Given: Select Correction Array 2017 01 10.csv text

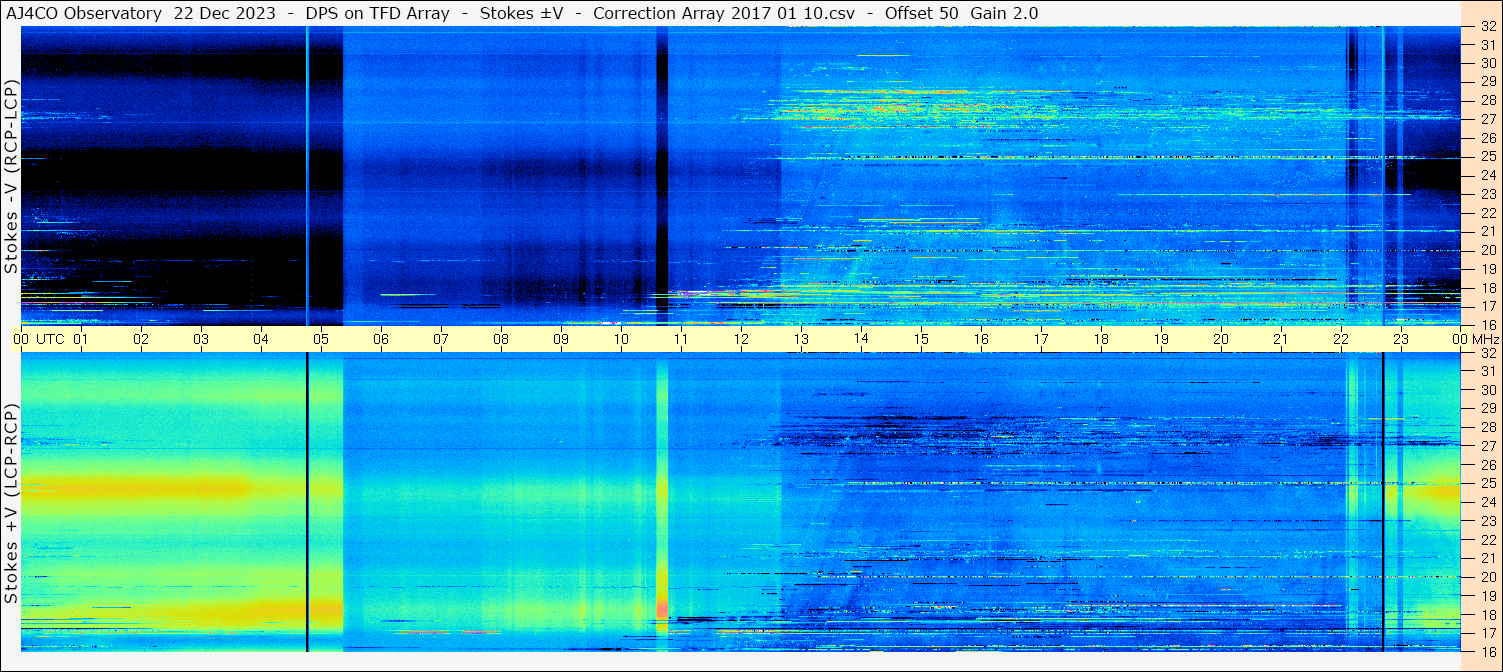Looking at the screenshot, I should tap(724, 13).
